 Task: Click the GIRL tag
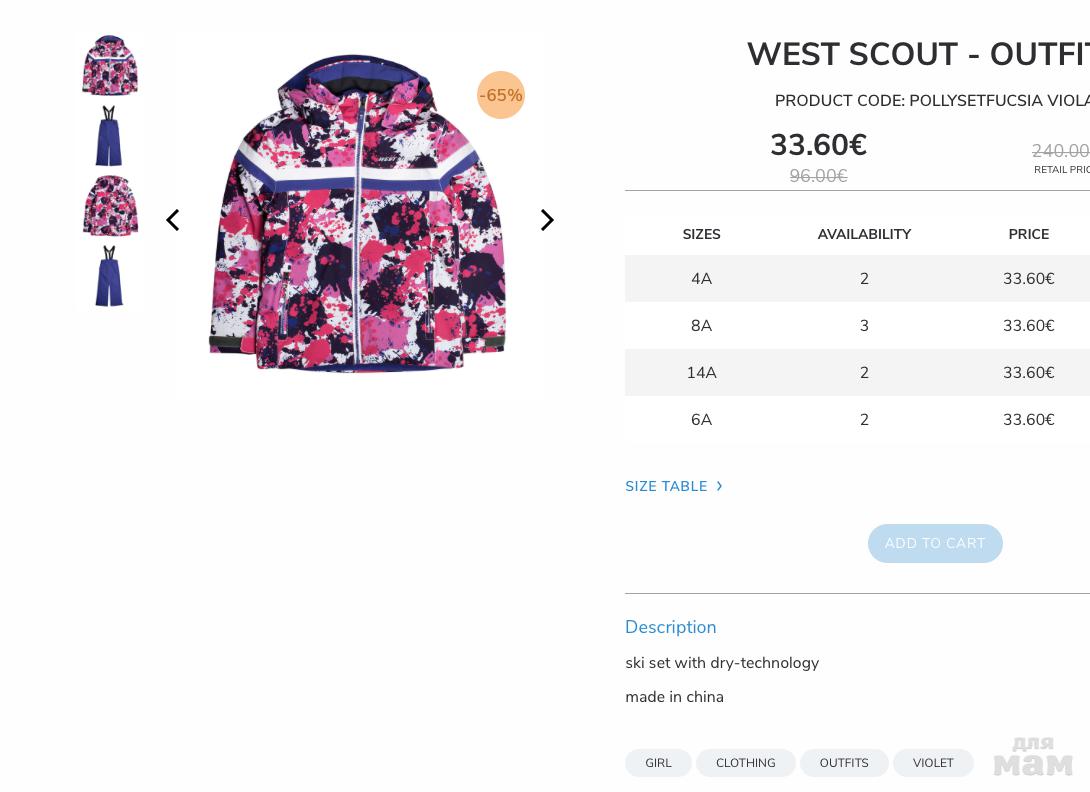point(658,763)
